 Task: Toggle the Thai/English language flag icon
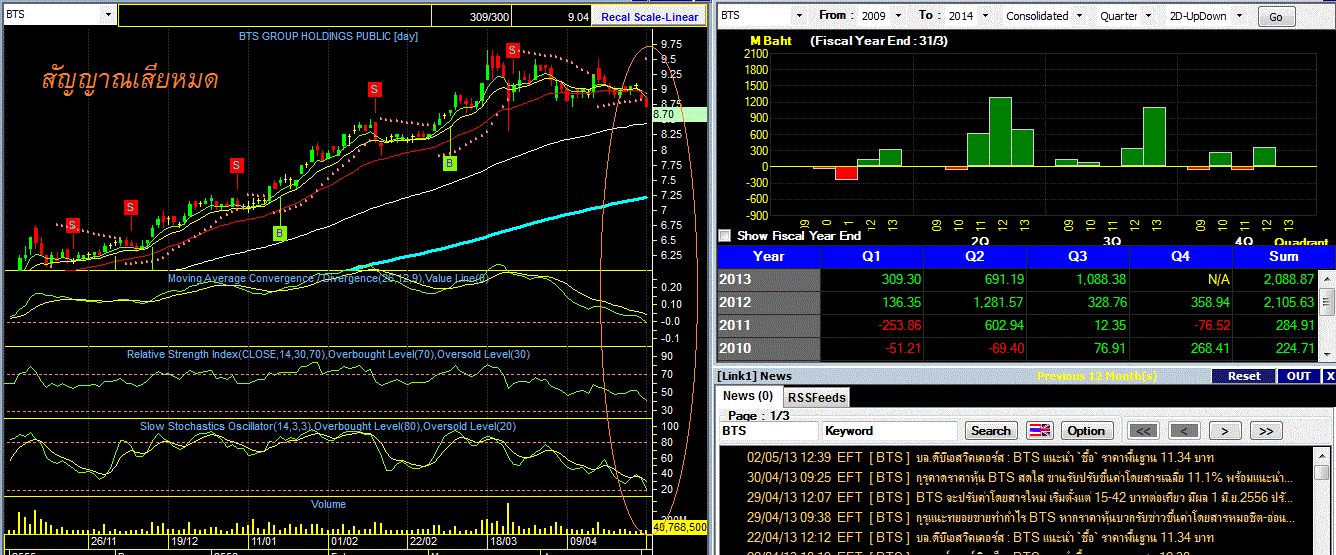1040,431
